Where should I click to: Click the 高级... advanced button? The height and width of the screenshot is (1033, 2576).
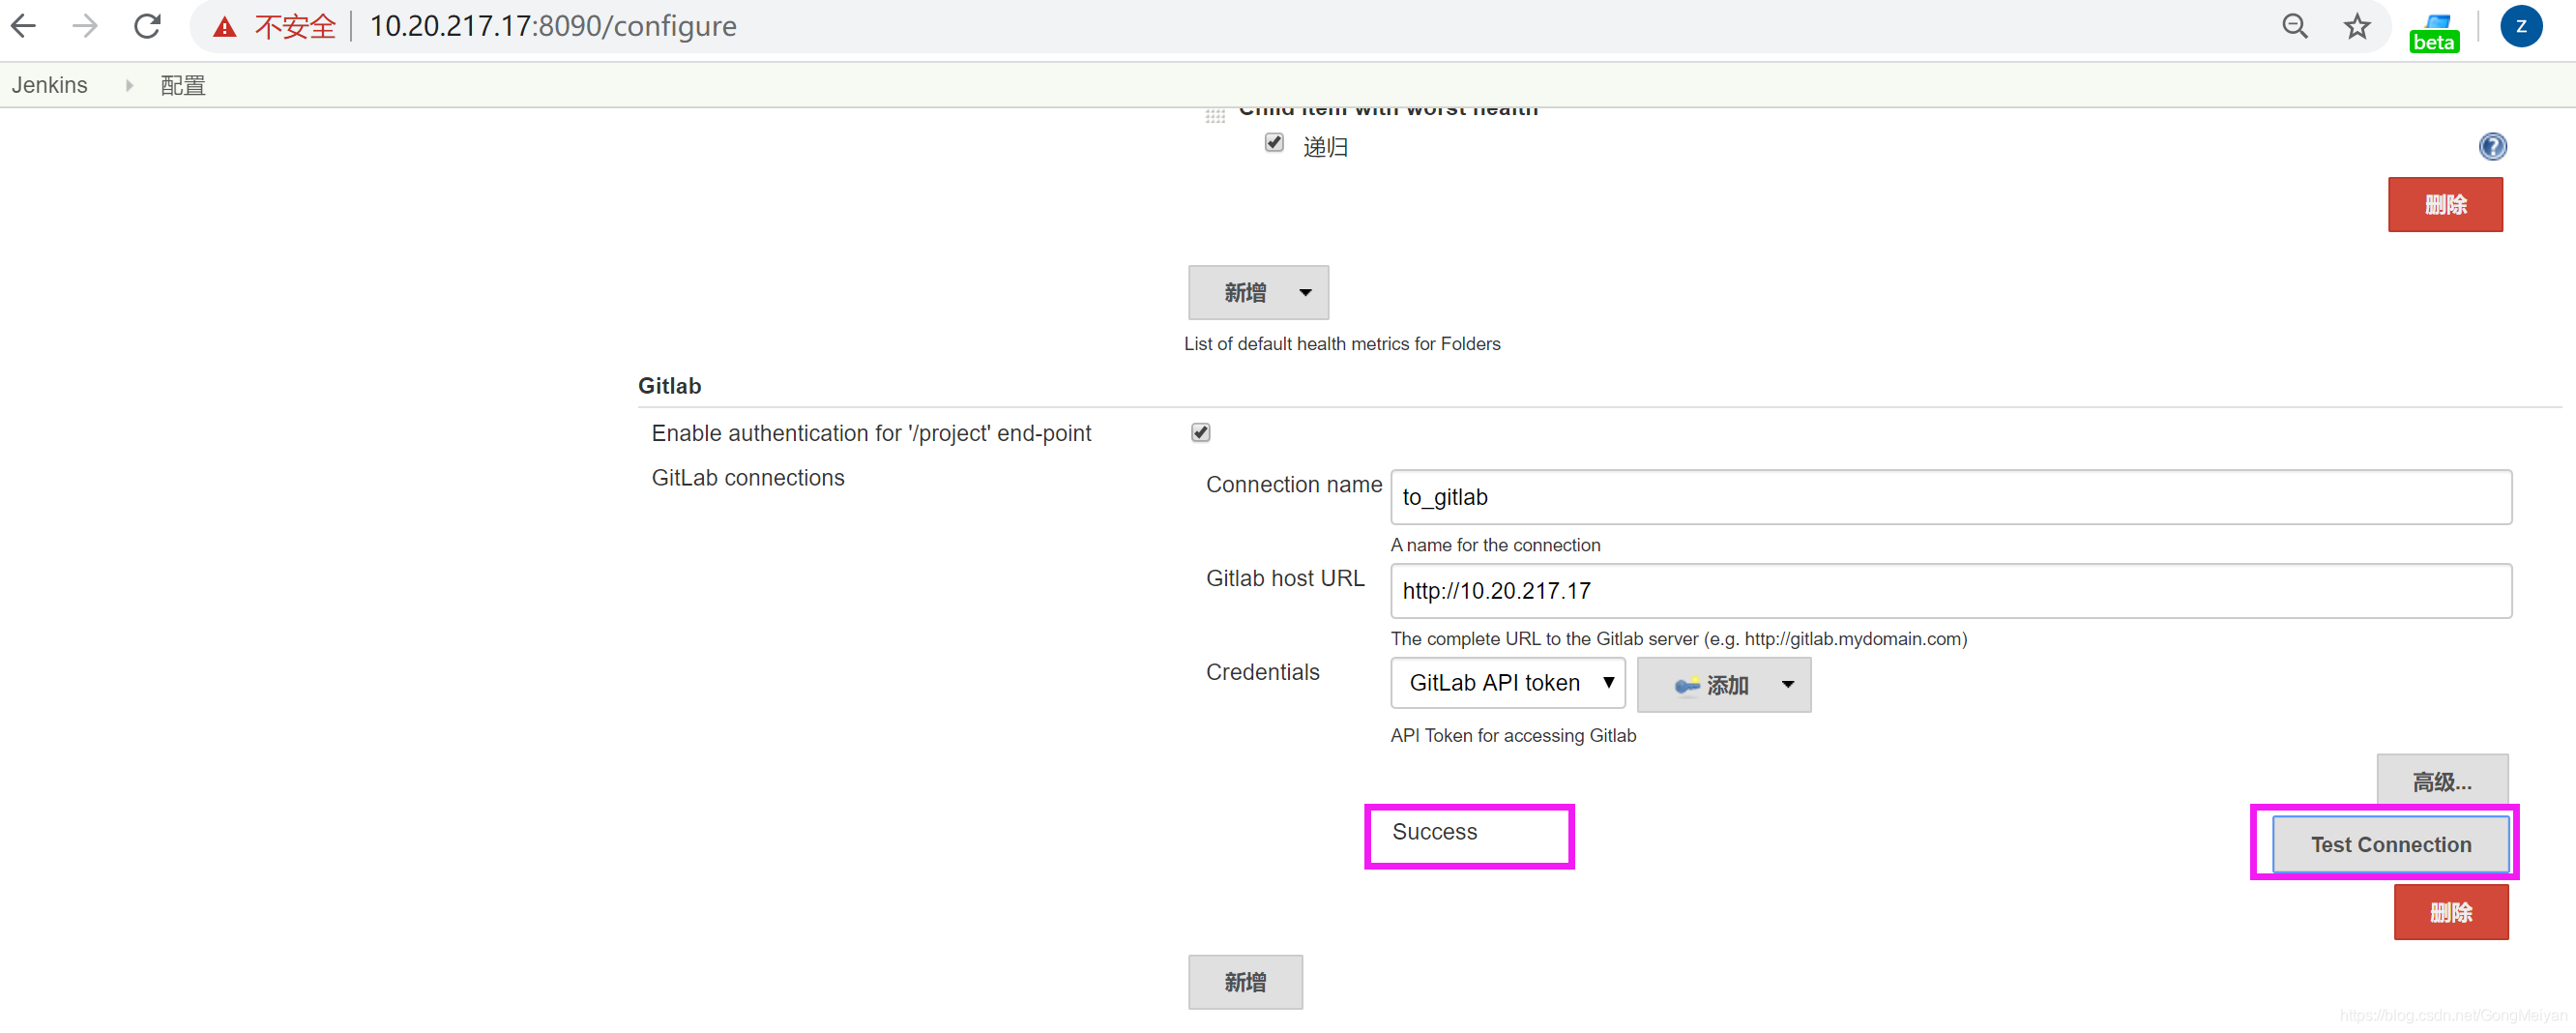coord(2442,781)
